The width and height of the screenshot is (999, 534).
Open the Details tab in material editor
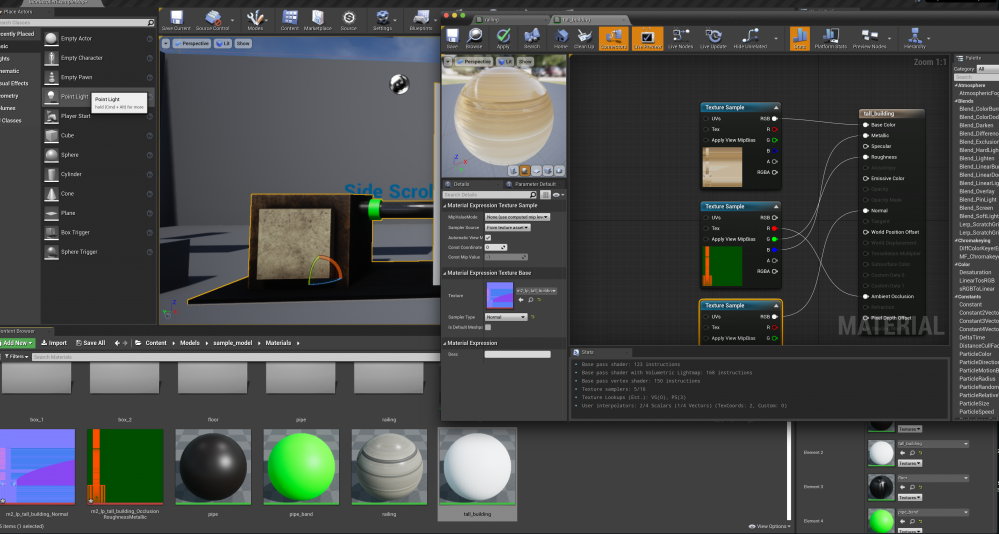pyautogui.click(x=459, y=184)
